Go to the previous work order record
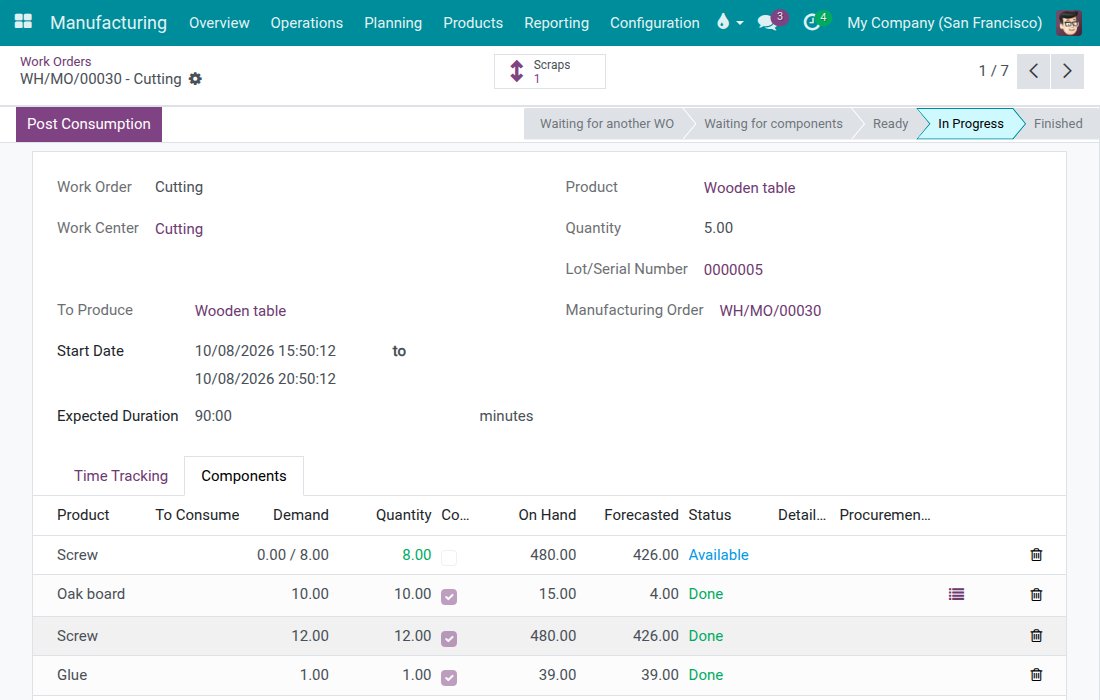 coord(1033,71)
